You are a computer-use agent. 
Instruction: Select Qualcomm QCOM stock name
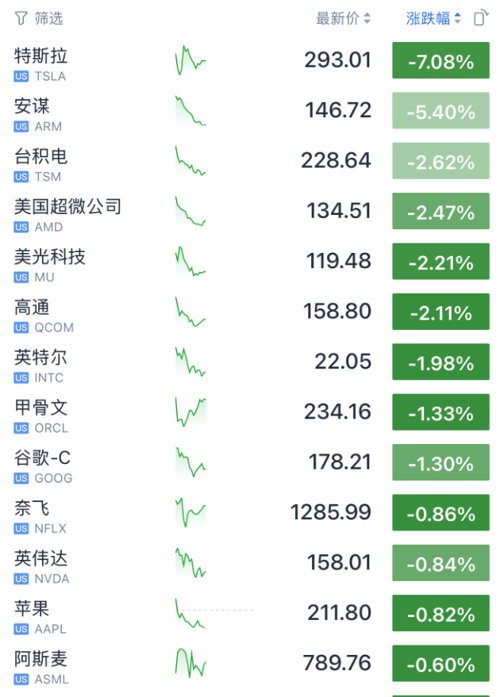point(32,307)
